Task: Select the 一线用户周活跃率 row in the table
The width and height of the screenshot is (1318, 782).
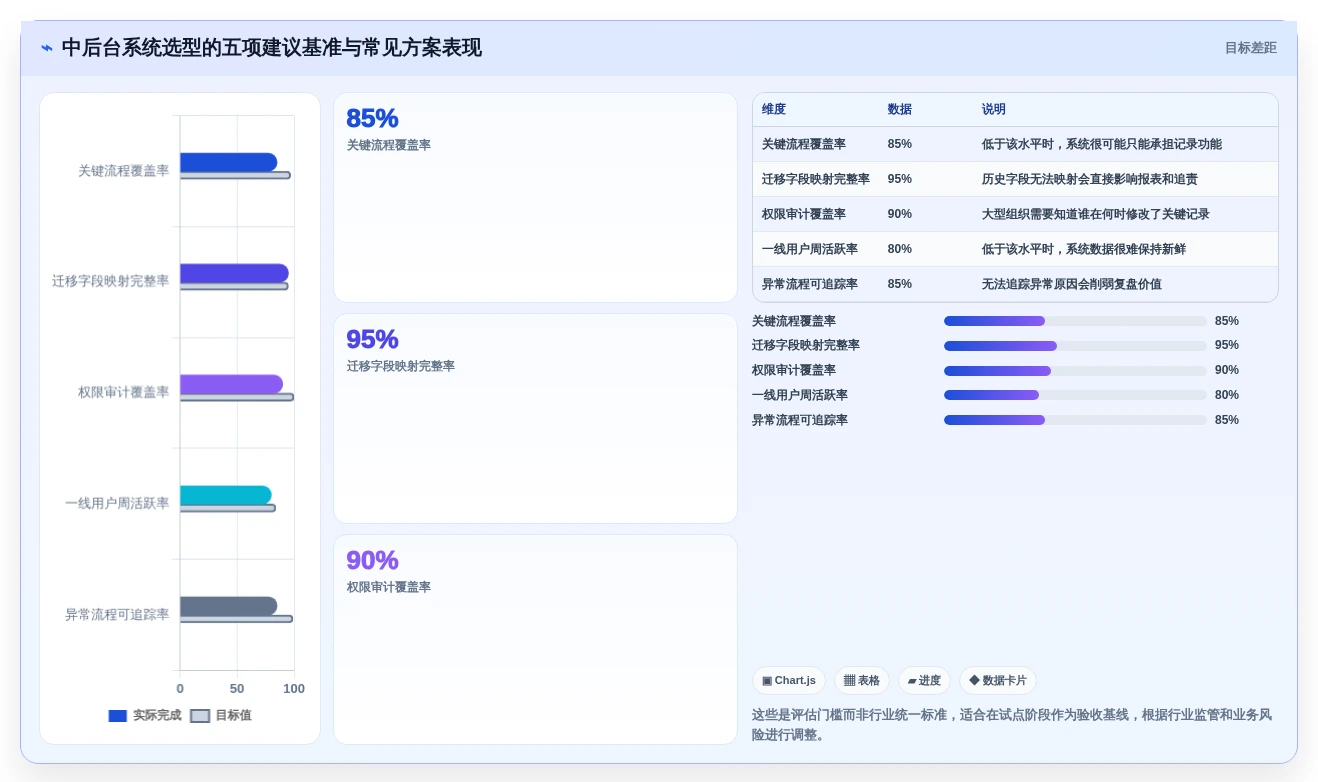Action: pos(1015,249)
